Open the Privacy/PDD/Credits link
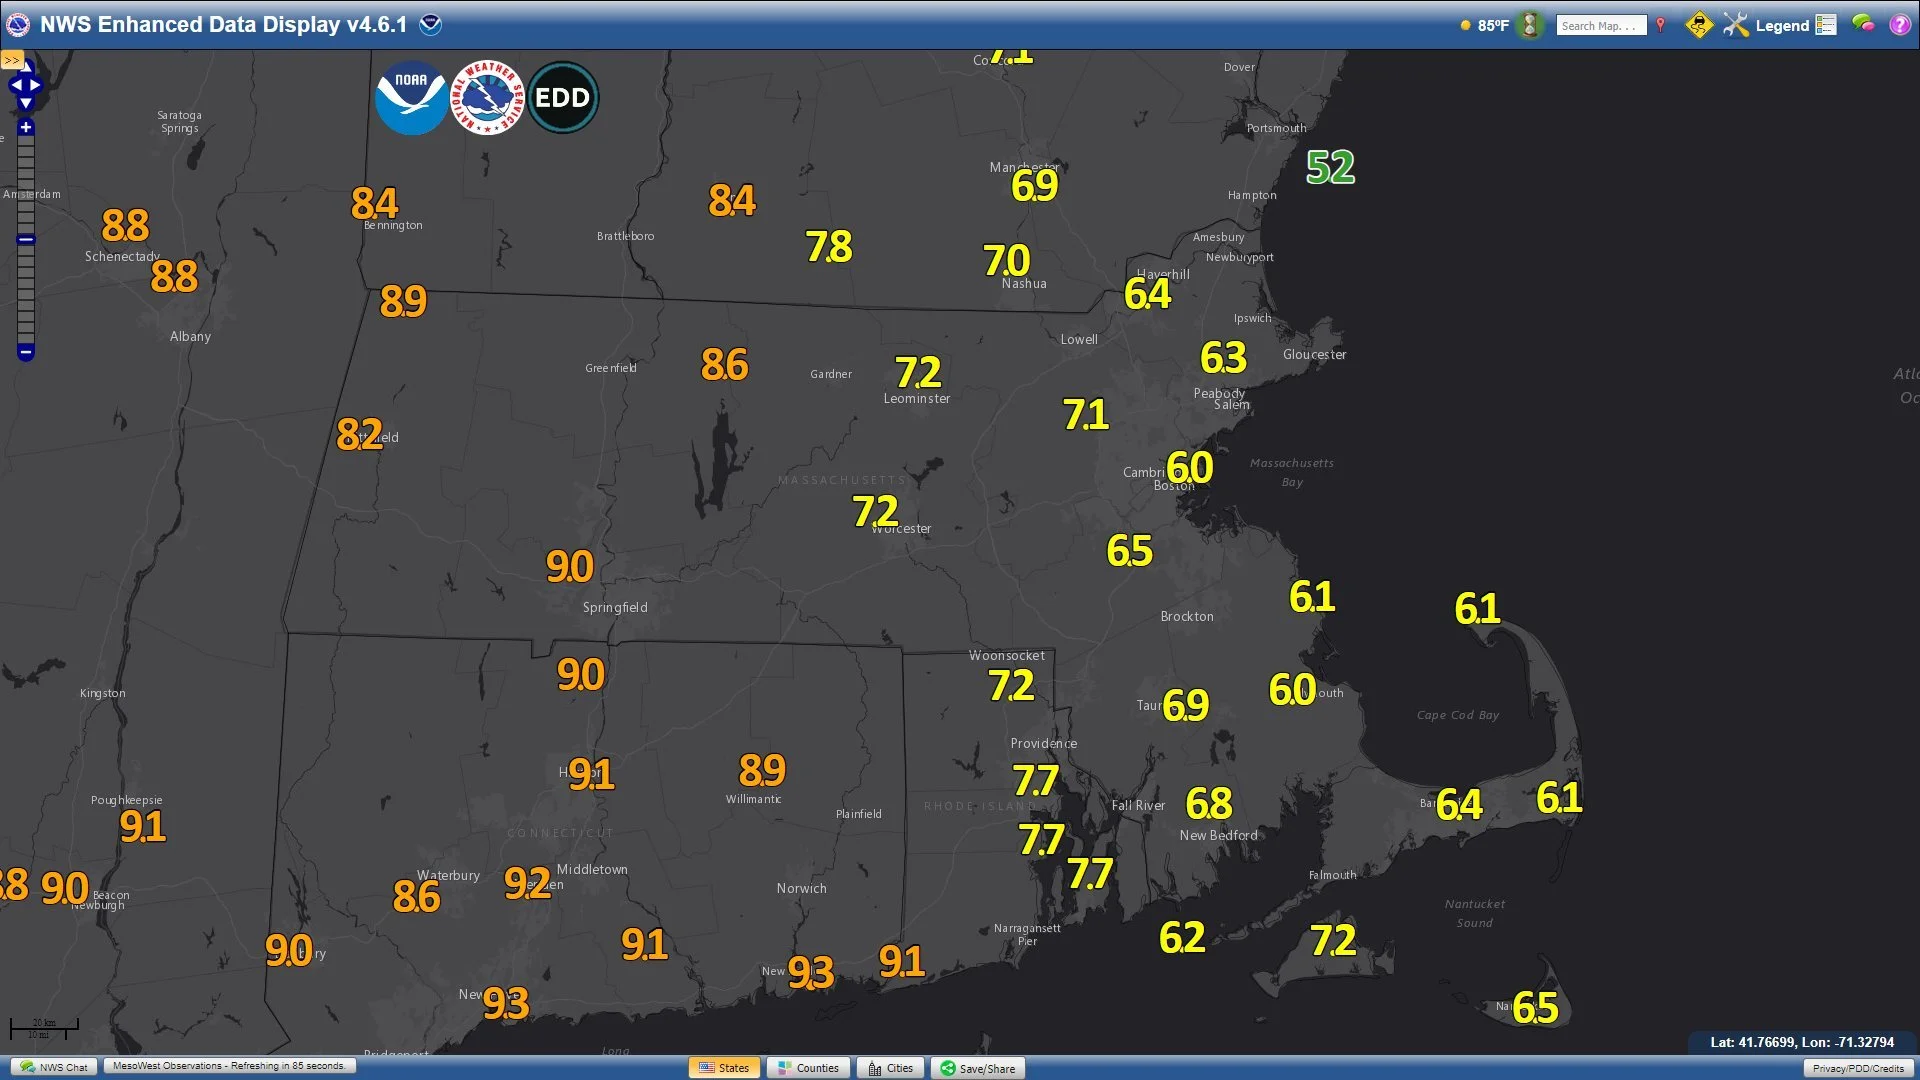The width and height of the screenshot is (1920, 1080). coord(1858,1068)
